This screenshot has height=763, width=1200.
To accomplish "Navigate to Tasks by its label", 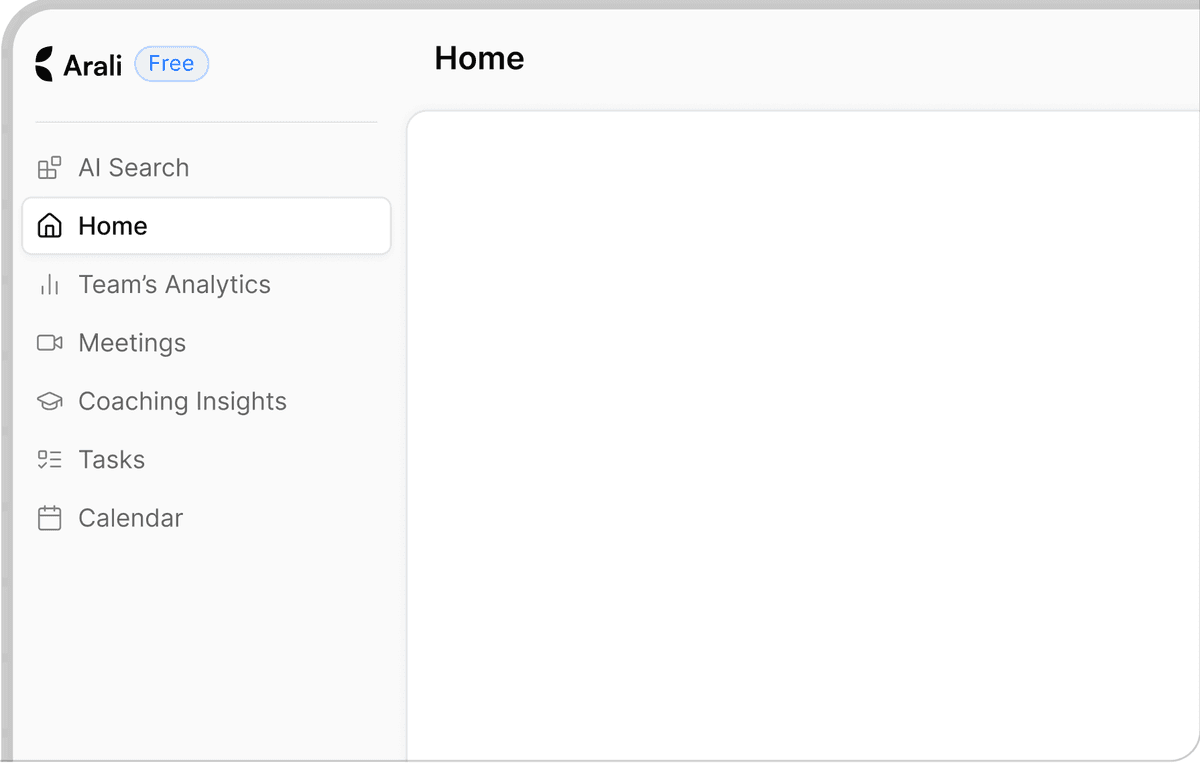I will pyautogui.click(x=111, y=460).
